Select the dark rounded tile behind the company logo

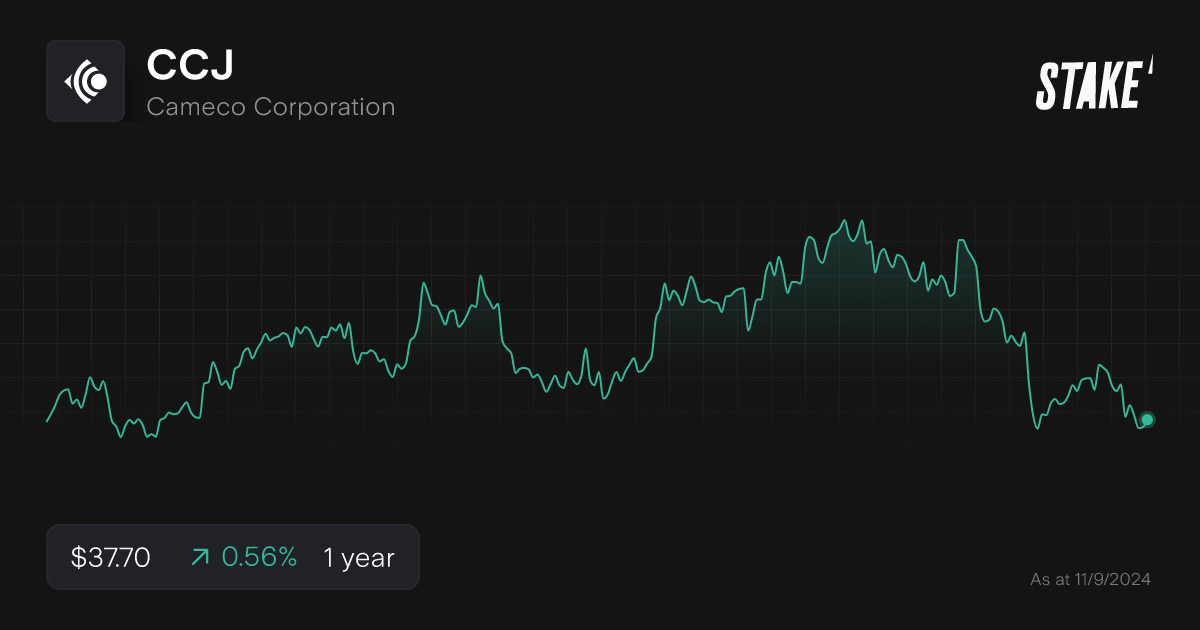point(85,81)
